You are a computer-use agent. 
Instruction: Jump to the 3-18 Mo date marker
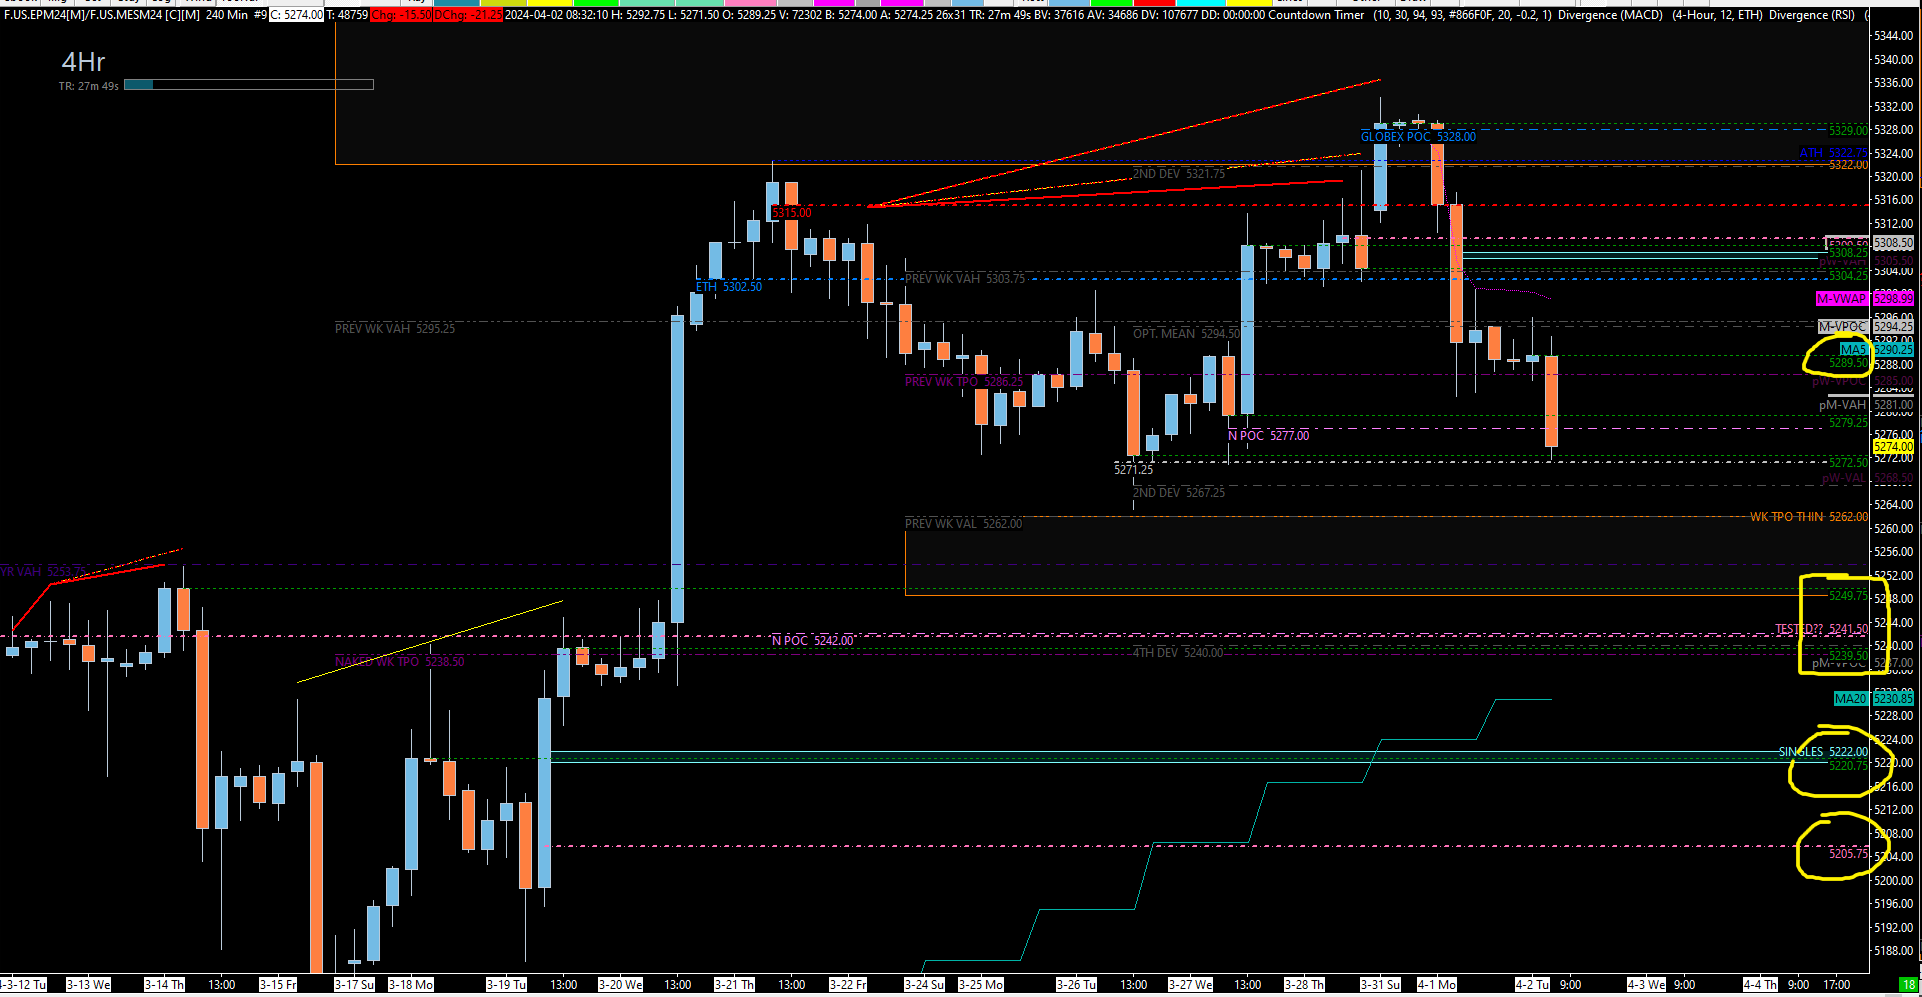(x=411, y=985)
